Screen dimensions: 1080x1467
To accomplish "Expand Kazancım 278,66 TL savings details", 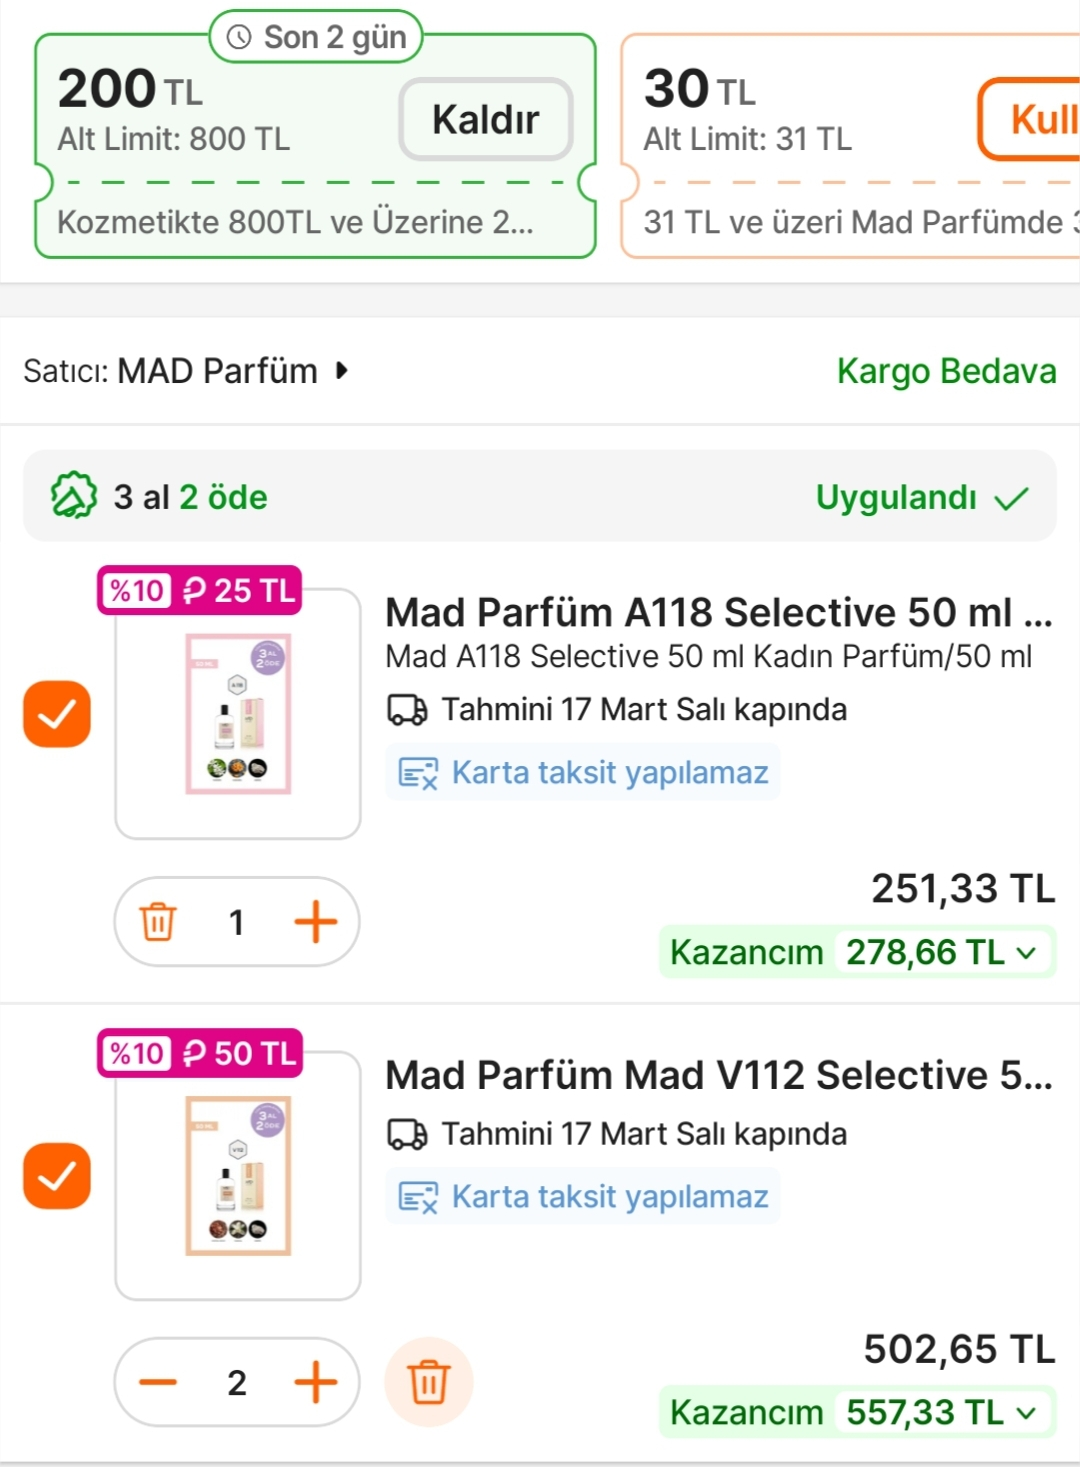I will [x=1026, y=953].
